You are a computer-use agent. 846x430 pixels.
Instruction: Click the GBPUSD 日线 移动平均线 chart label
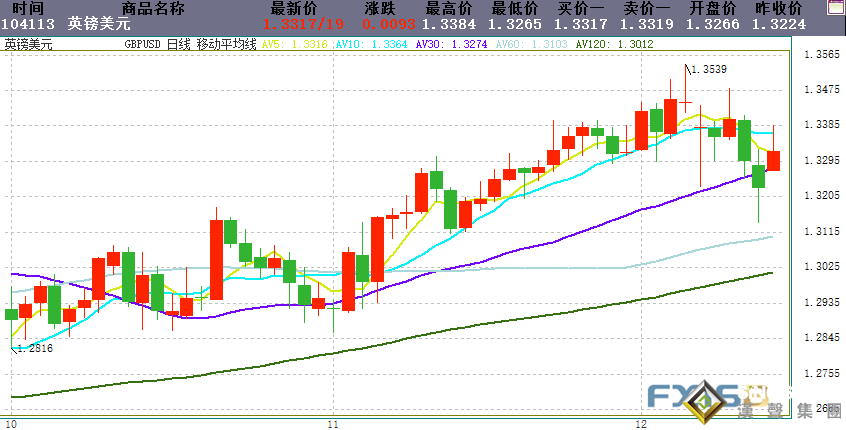[x=190, y=44]
